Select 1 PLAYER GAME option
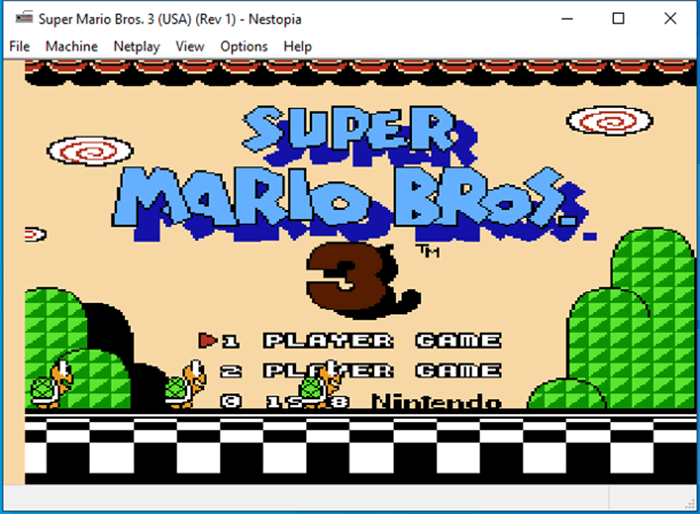The image size is (700, 514). click(x=361, y=341)
